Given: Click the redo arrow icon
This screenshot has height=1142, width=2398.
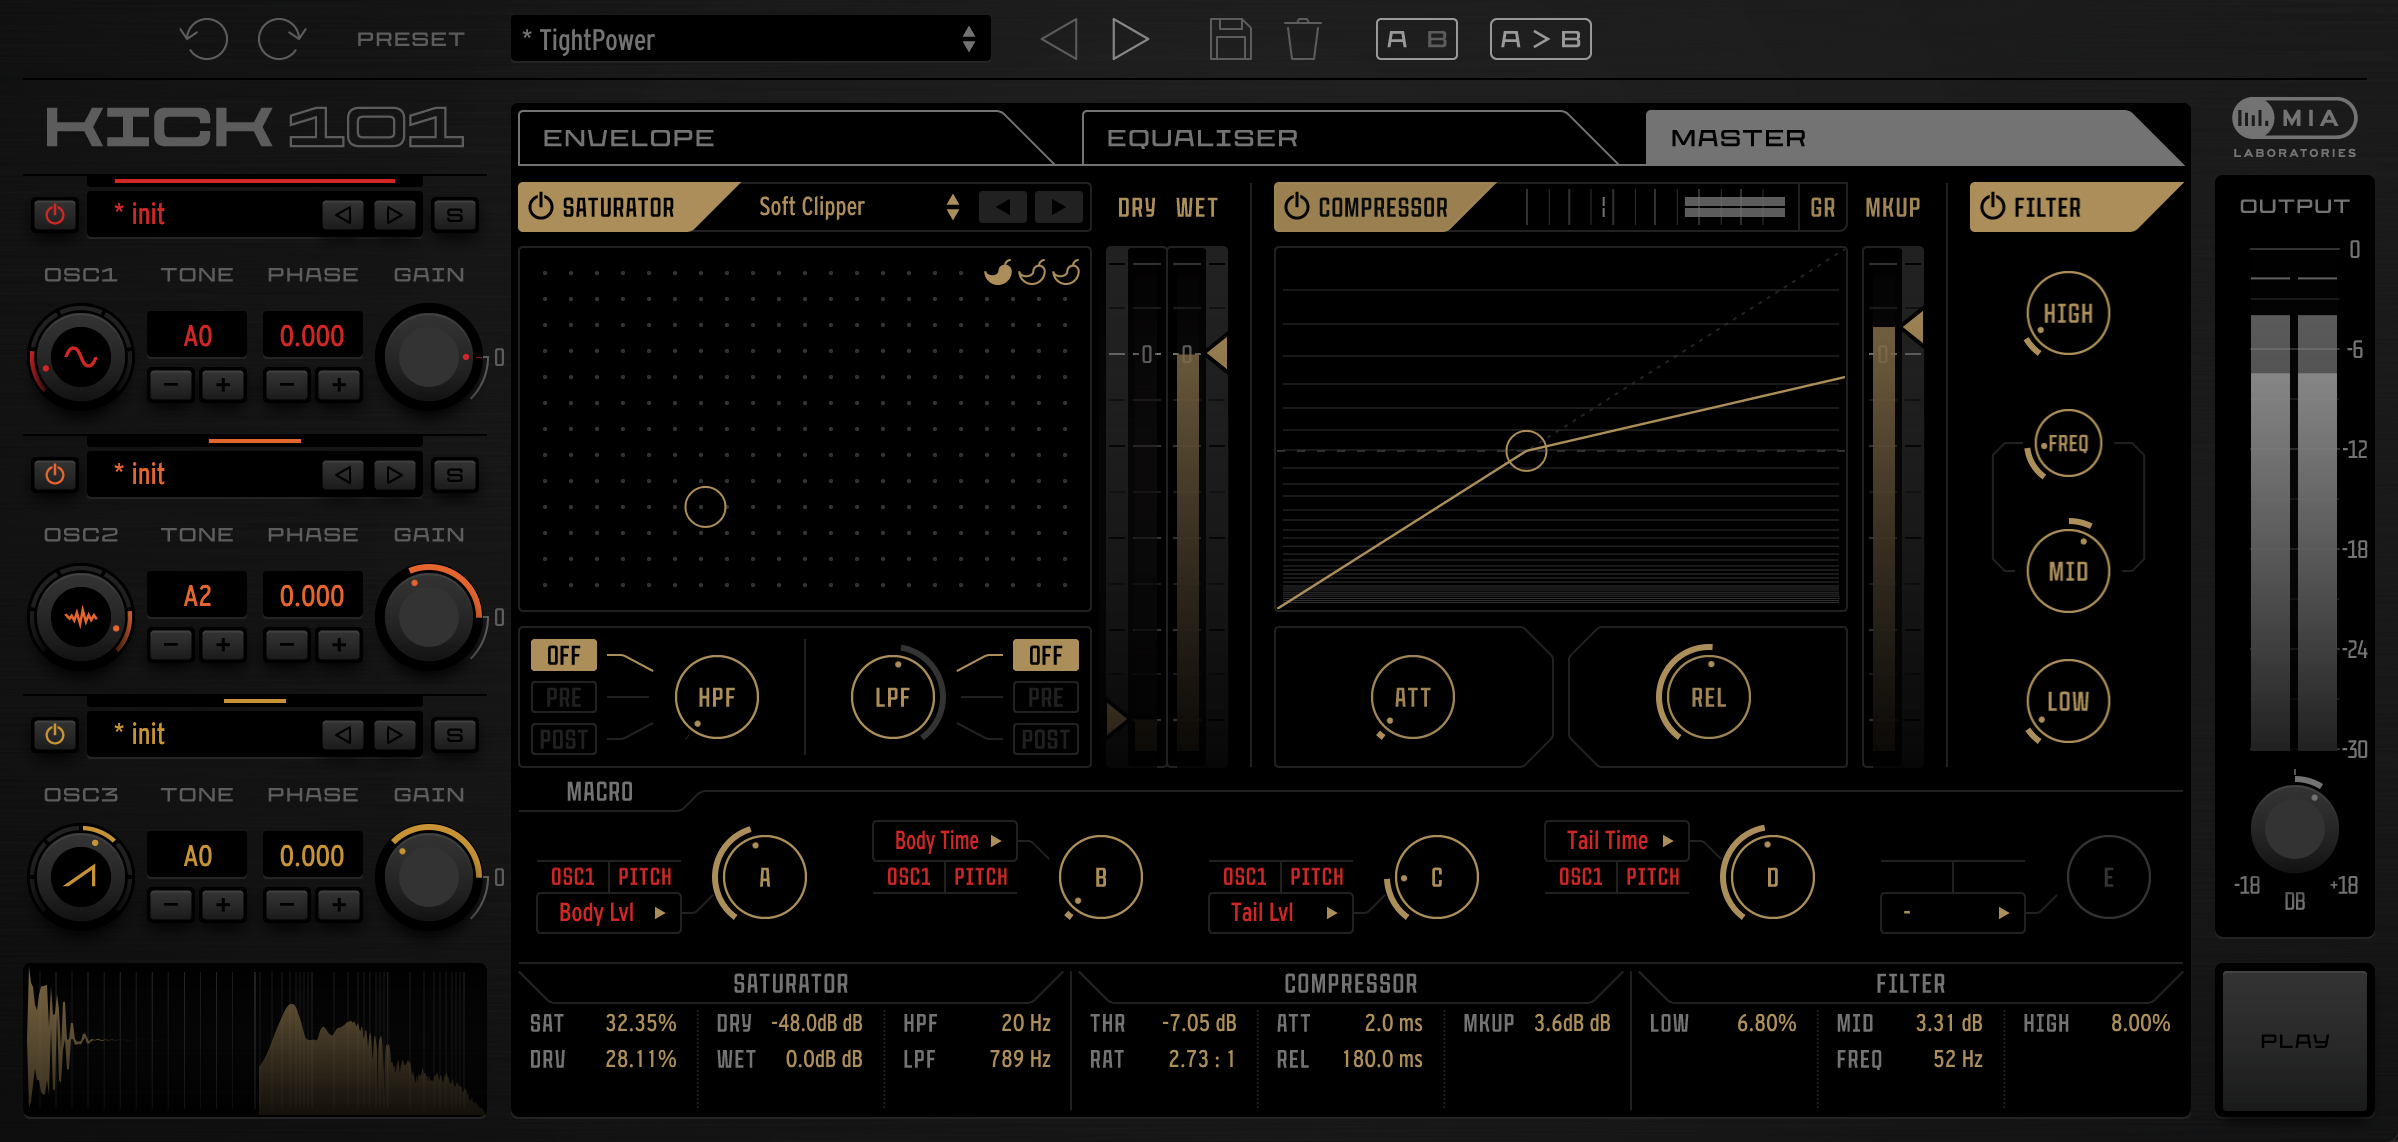Looking at the screenshot, I should pos(283,39).
